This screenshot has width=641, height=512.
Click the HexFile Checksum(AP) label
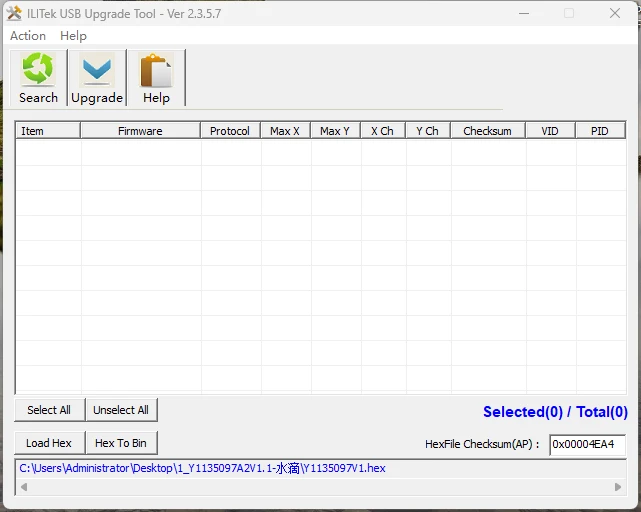pyautogui.click(x=482, y=444)
